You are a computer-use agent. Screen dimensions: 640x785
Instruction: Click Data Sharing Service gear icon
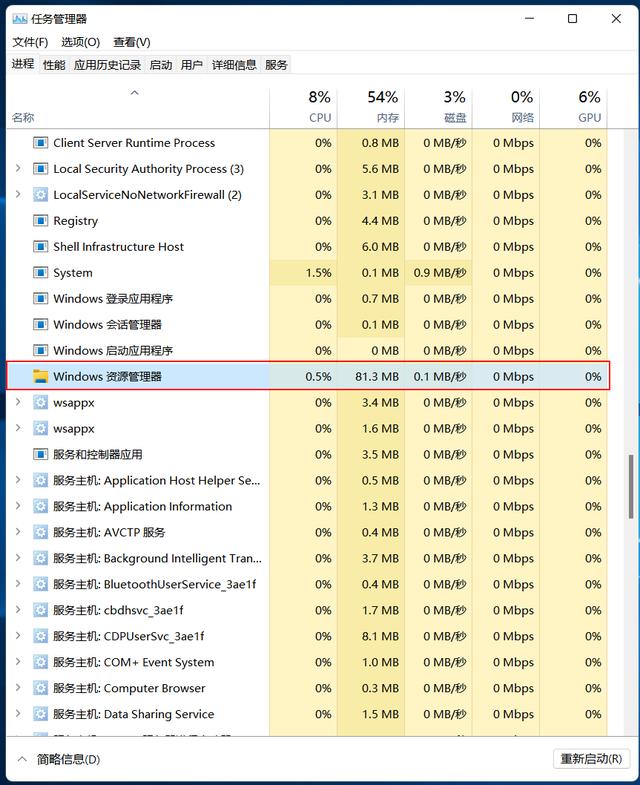[x=40, y=714]
